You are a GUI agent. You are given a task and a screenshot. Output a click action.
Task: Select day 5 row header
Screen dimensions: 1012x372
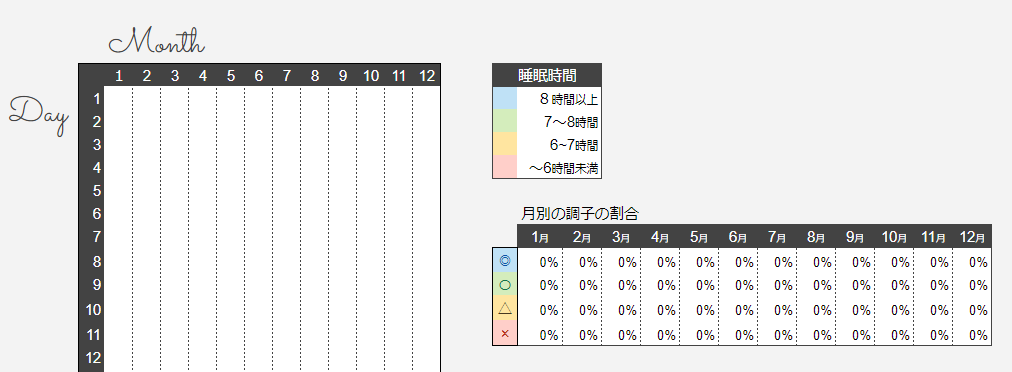[96, 191]
